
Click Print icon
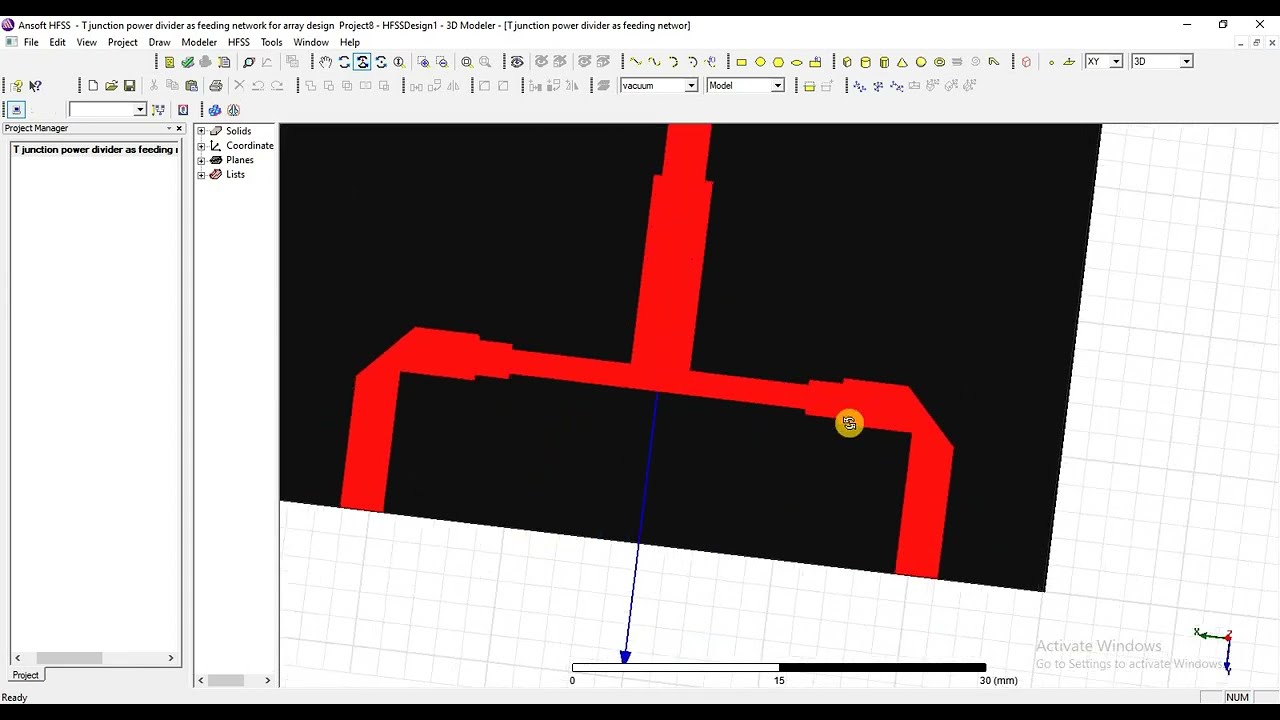[x=216, y=86]
